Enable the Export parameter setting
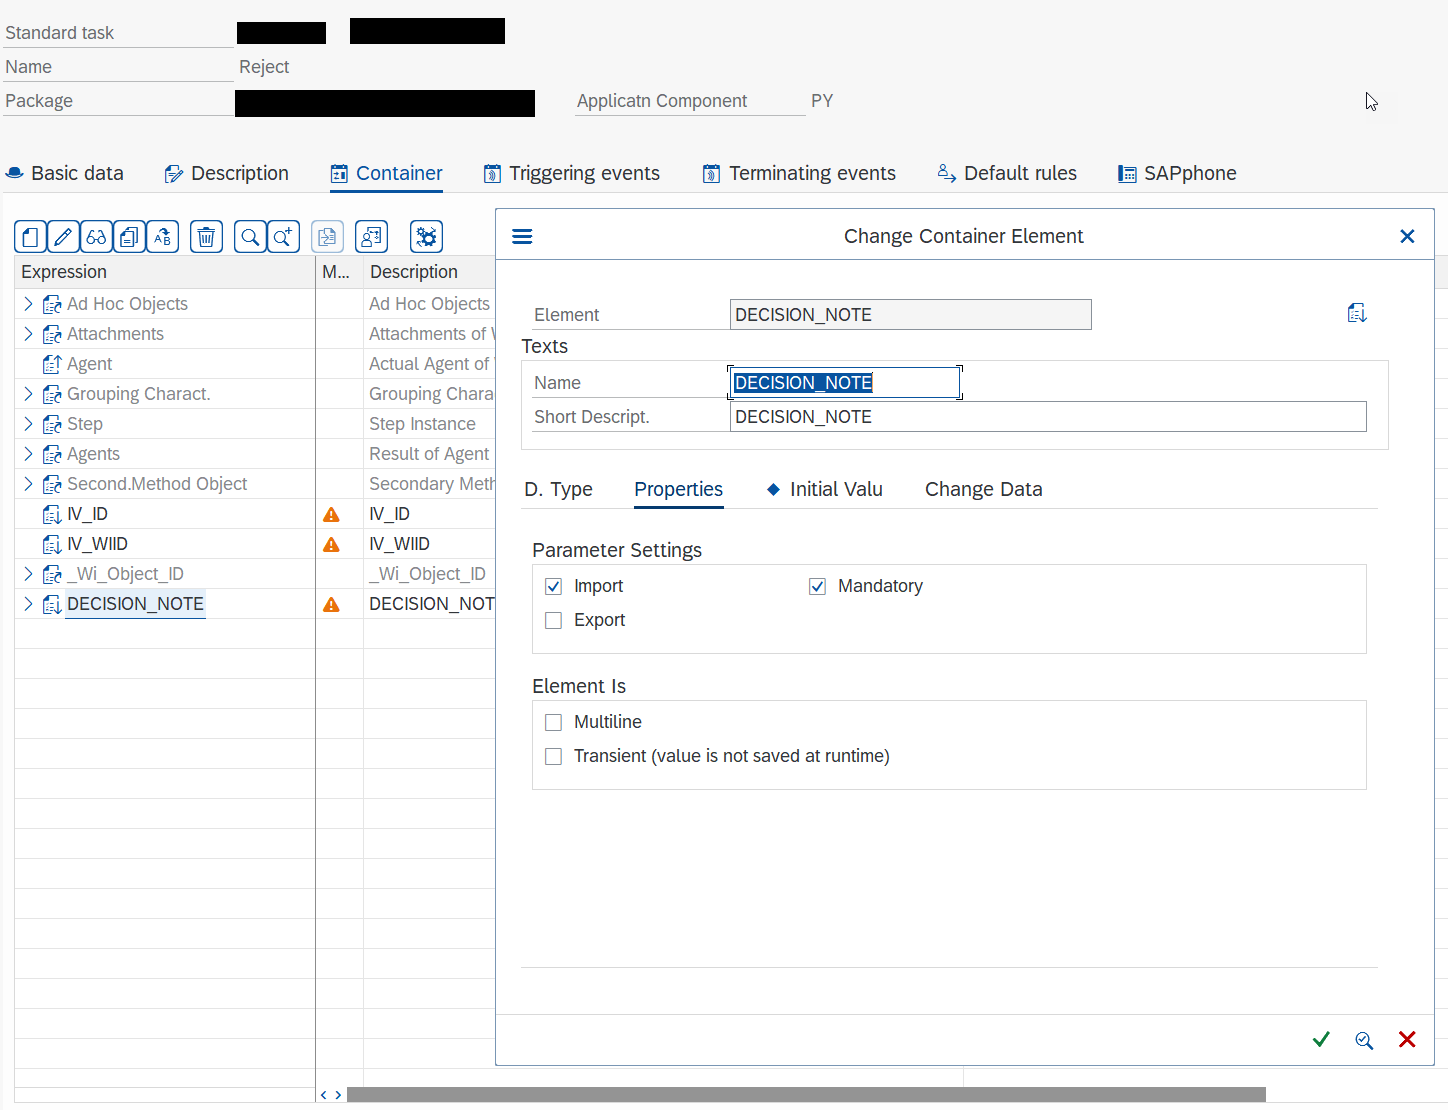The height and width of the screenshot is (1110, 1448). [553, 620]
